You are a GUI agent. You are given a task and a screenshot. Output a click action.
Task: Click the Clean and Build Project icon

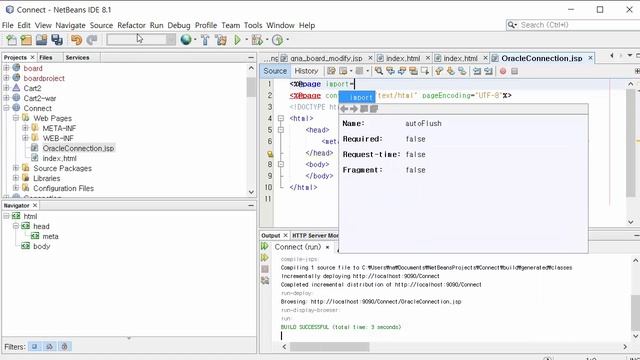pyautogui.click(x=221, y=40)
